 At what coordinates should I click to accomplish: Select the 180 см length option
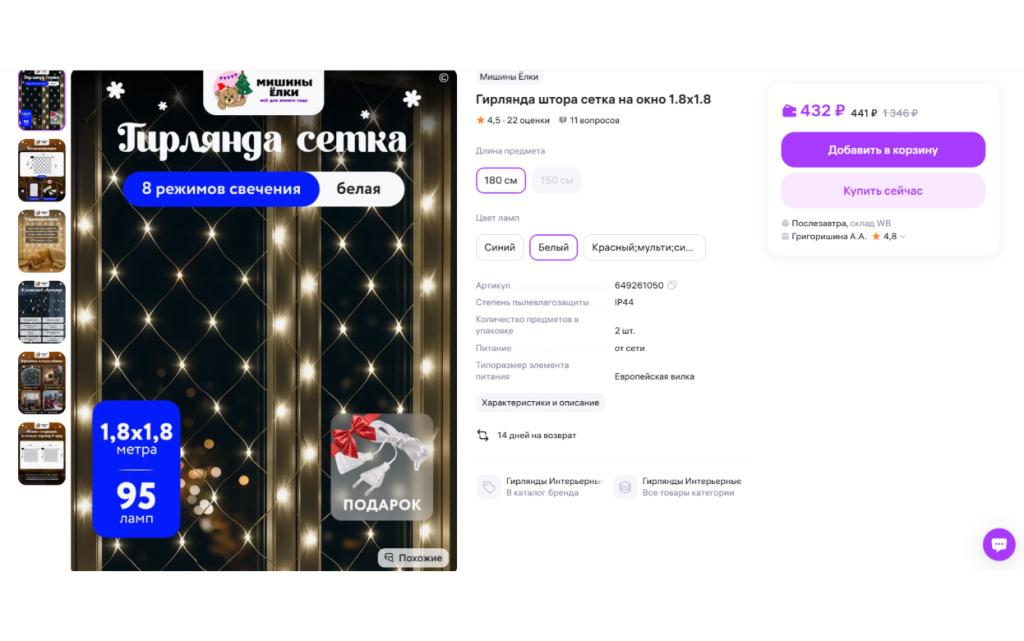click(501, 180)
